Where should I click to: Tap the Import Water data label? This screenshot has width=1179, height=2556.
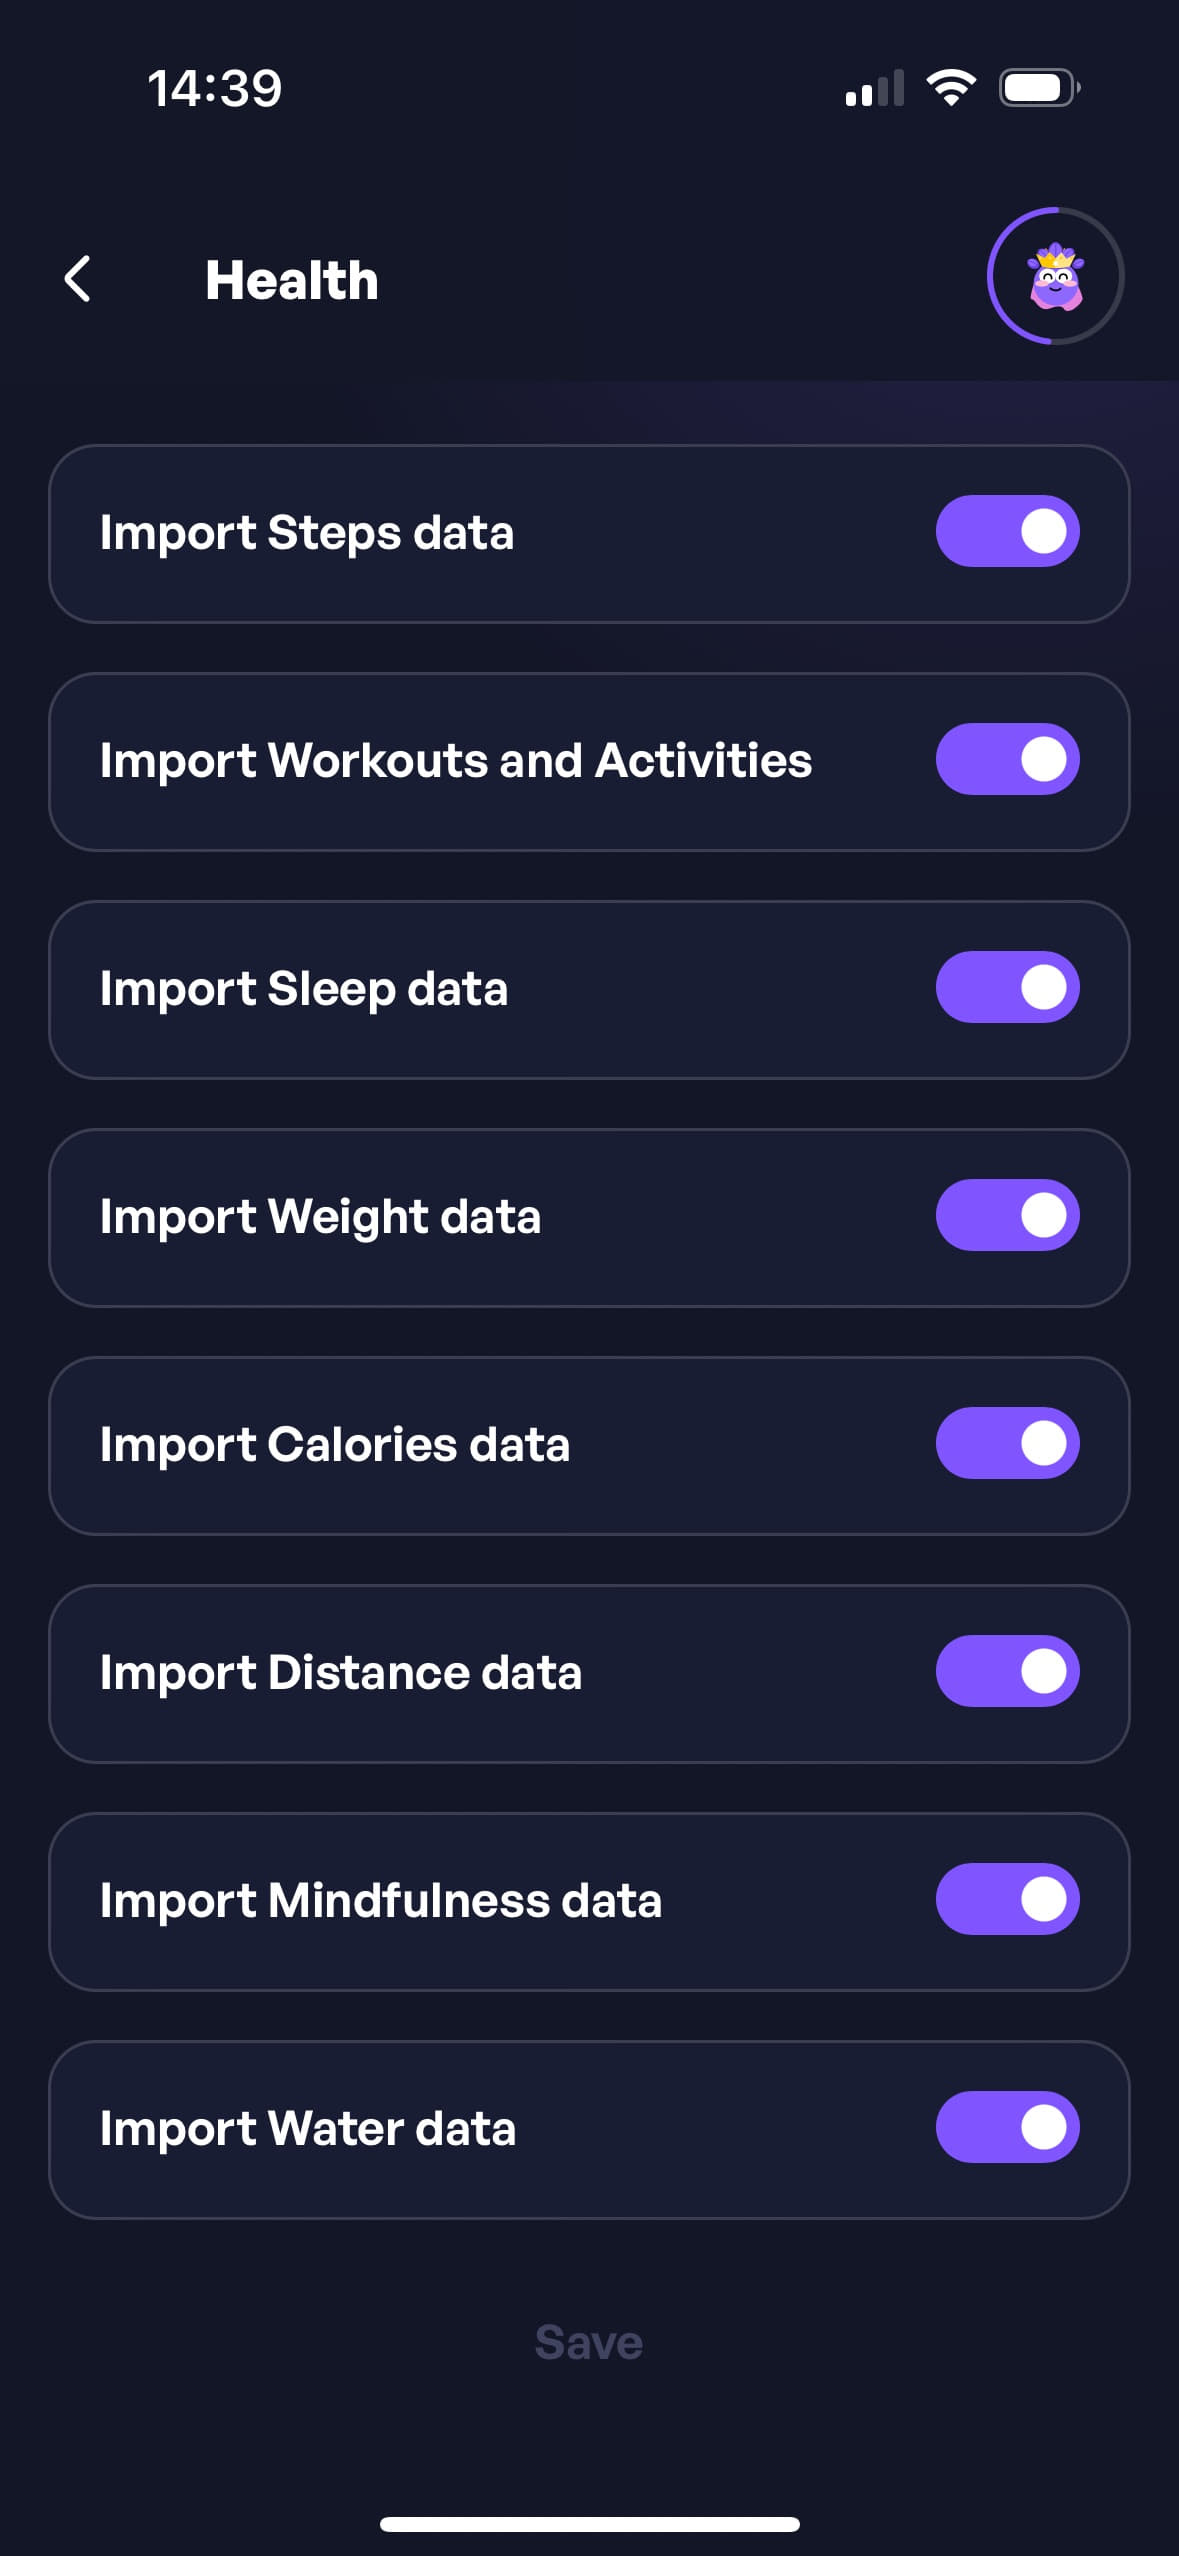click(308, 2128)
